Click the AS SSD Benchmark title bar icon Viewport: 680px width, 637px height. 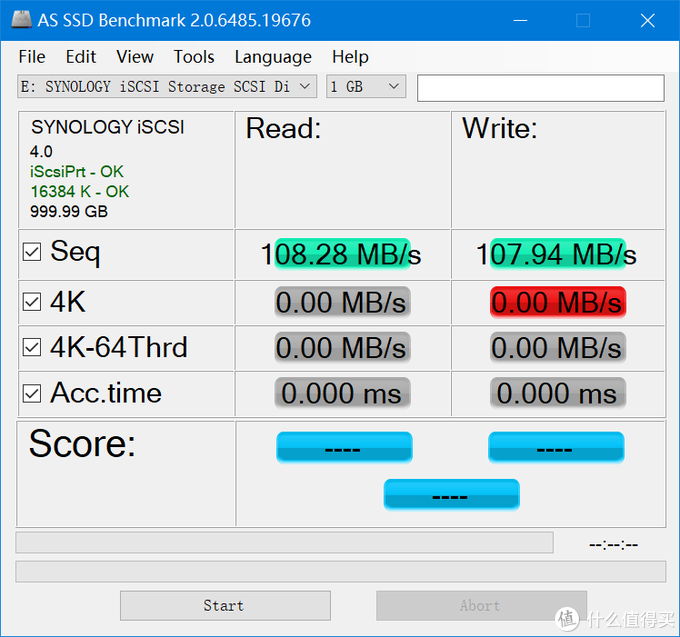tap(21, 20)
